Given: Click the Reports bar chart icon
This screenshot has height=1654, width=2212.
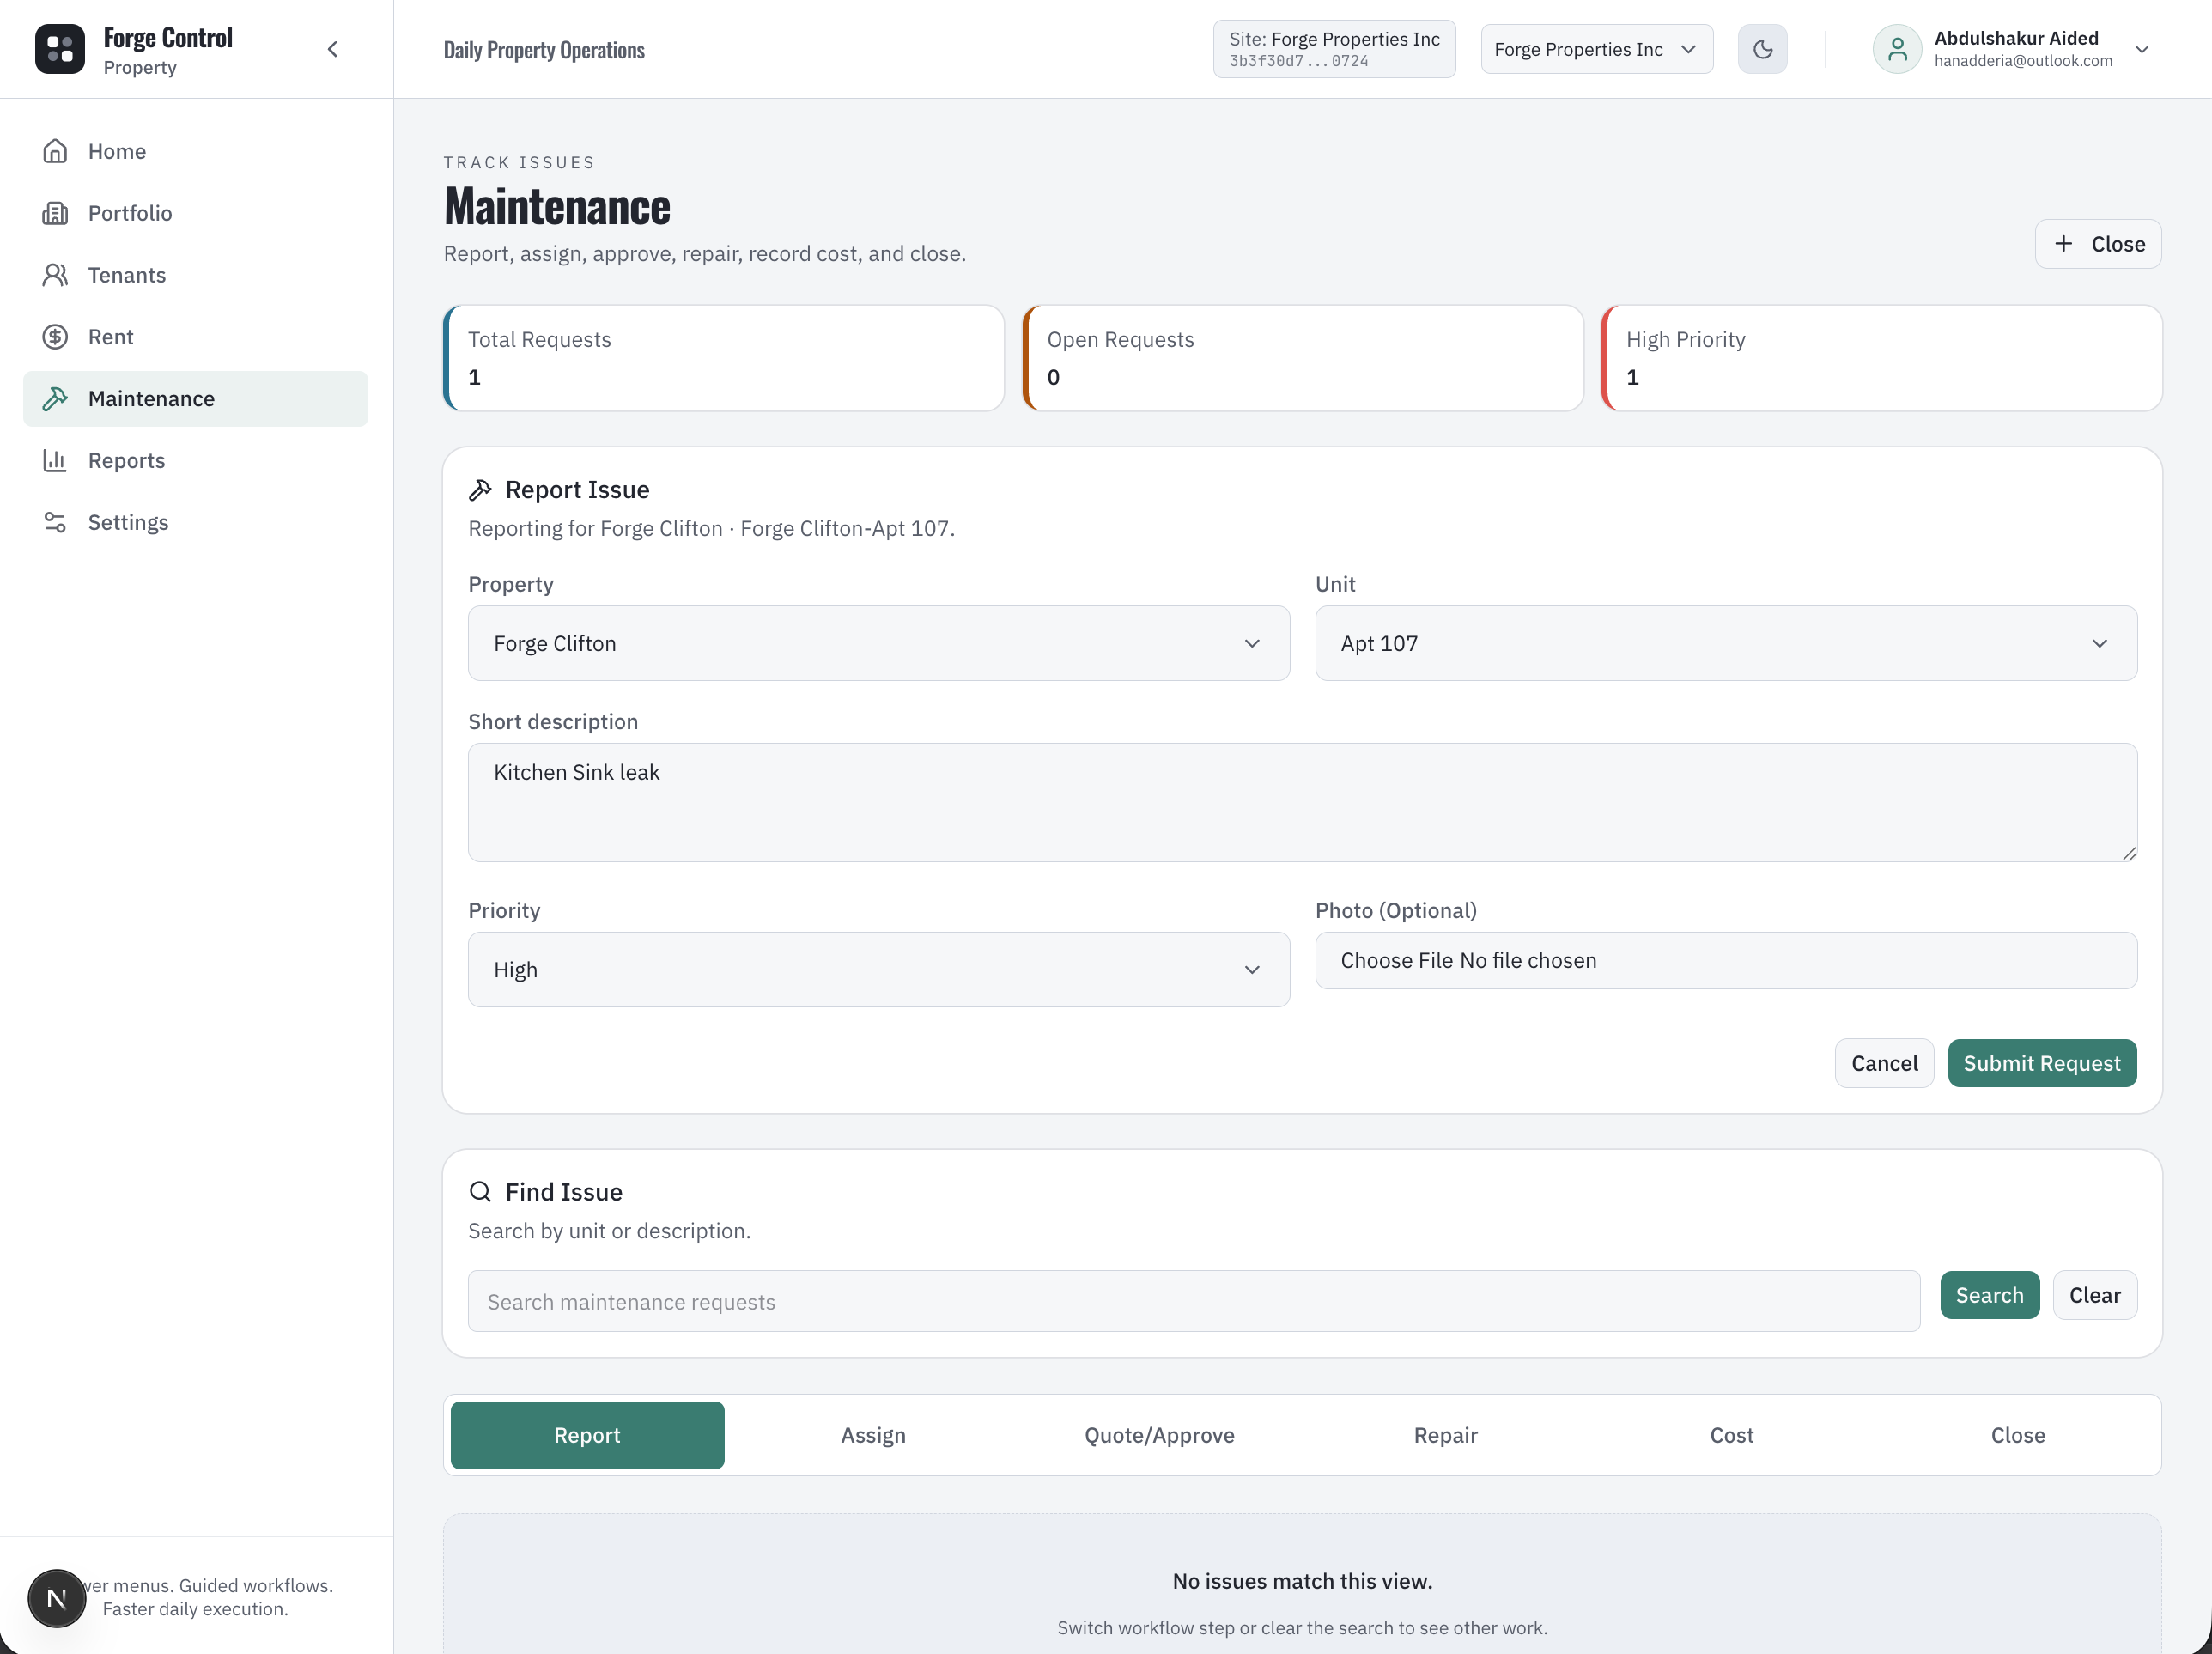Looking at the screenshot, I should [55, 461].
